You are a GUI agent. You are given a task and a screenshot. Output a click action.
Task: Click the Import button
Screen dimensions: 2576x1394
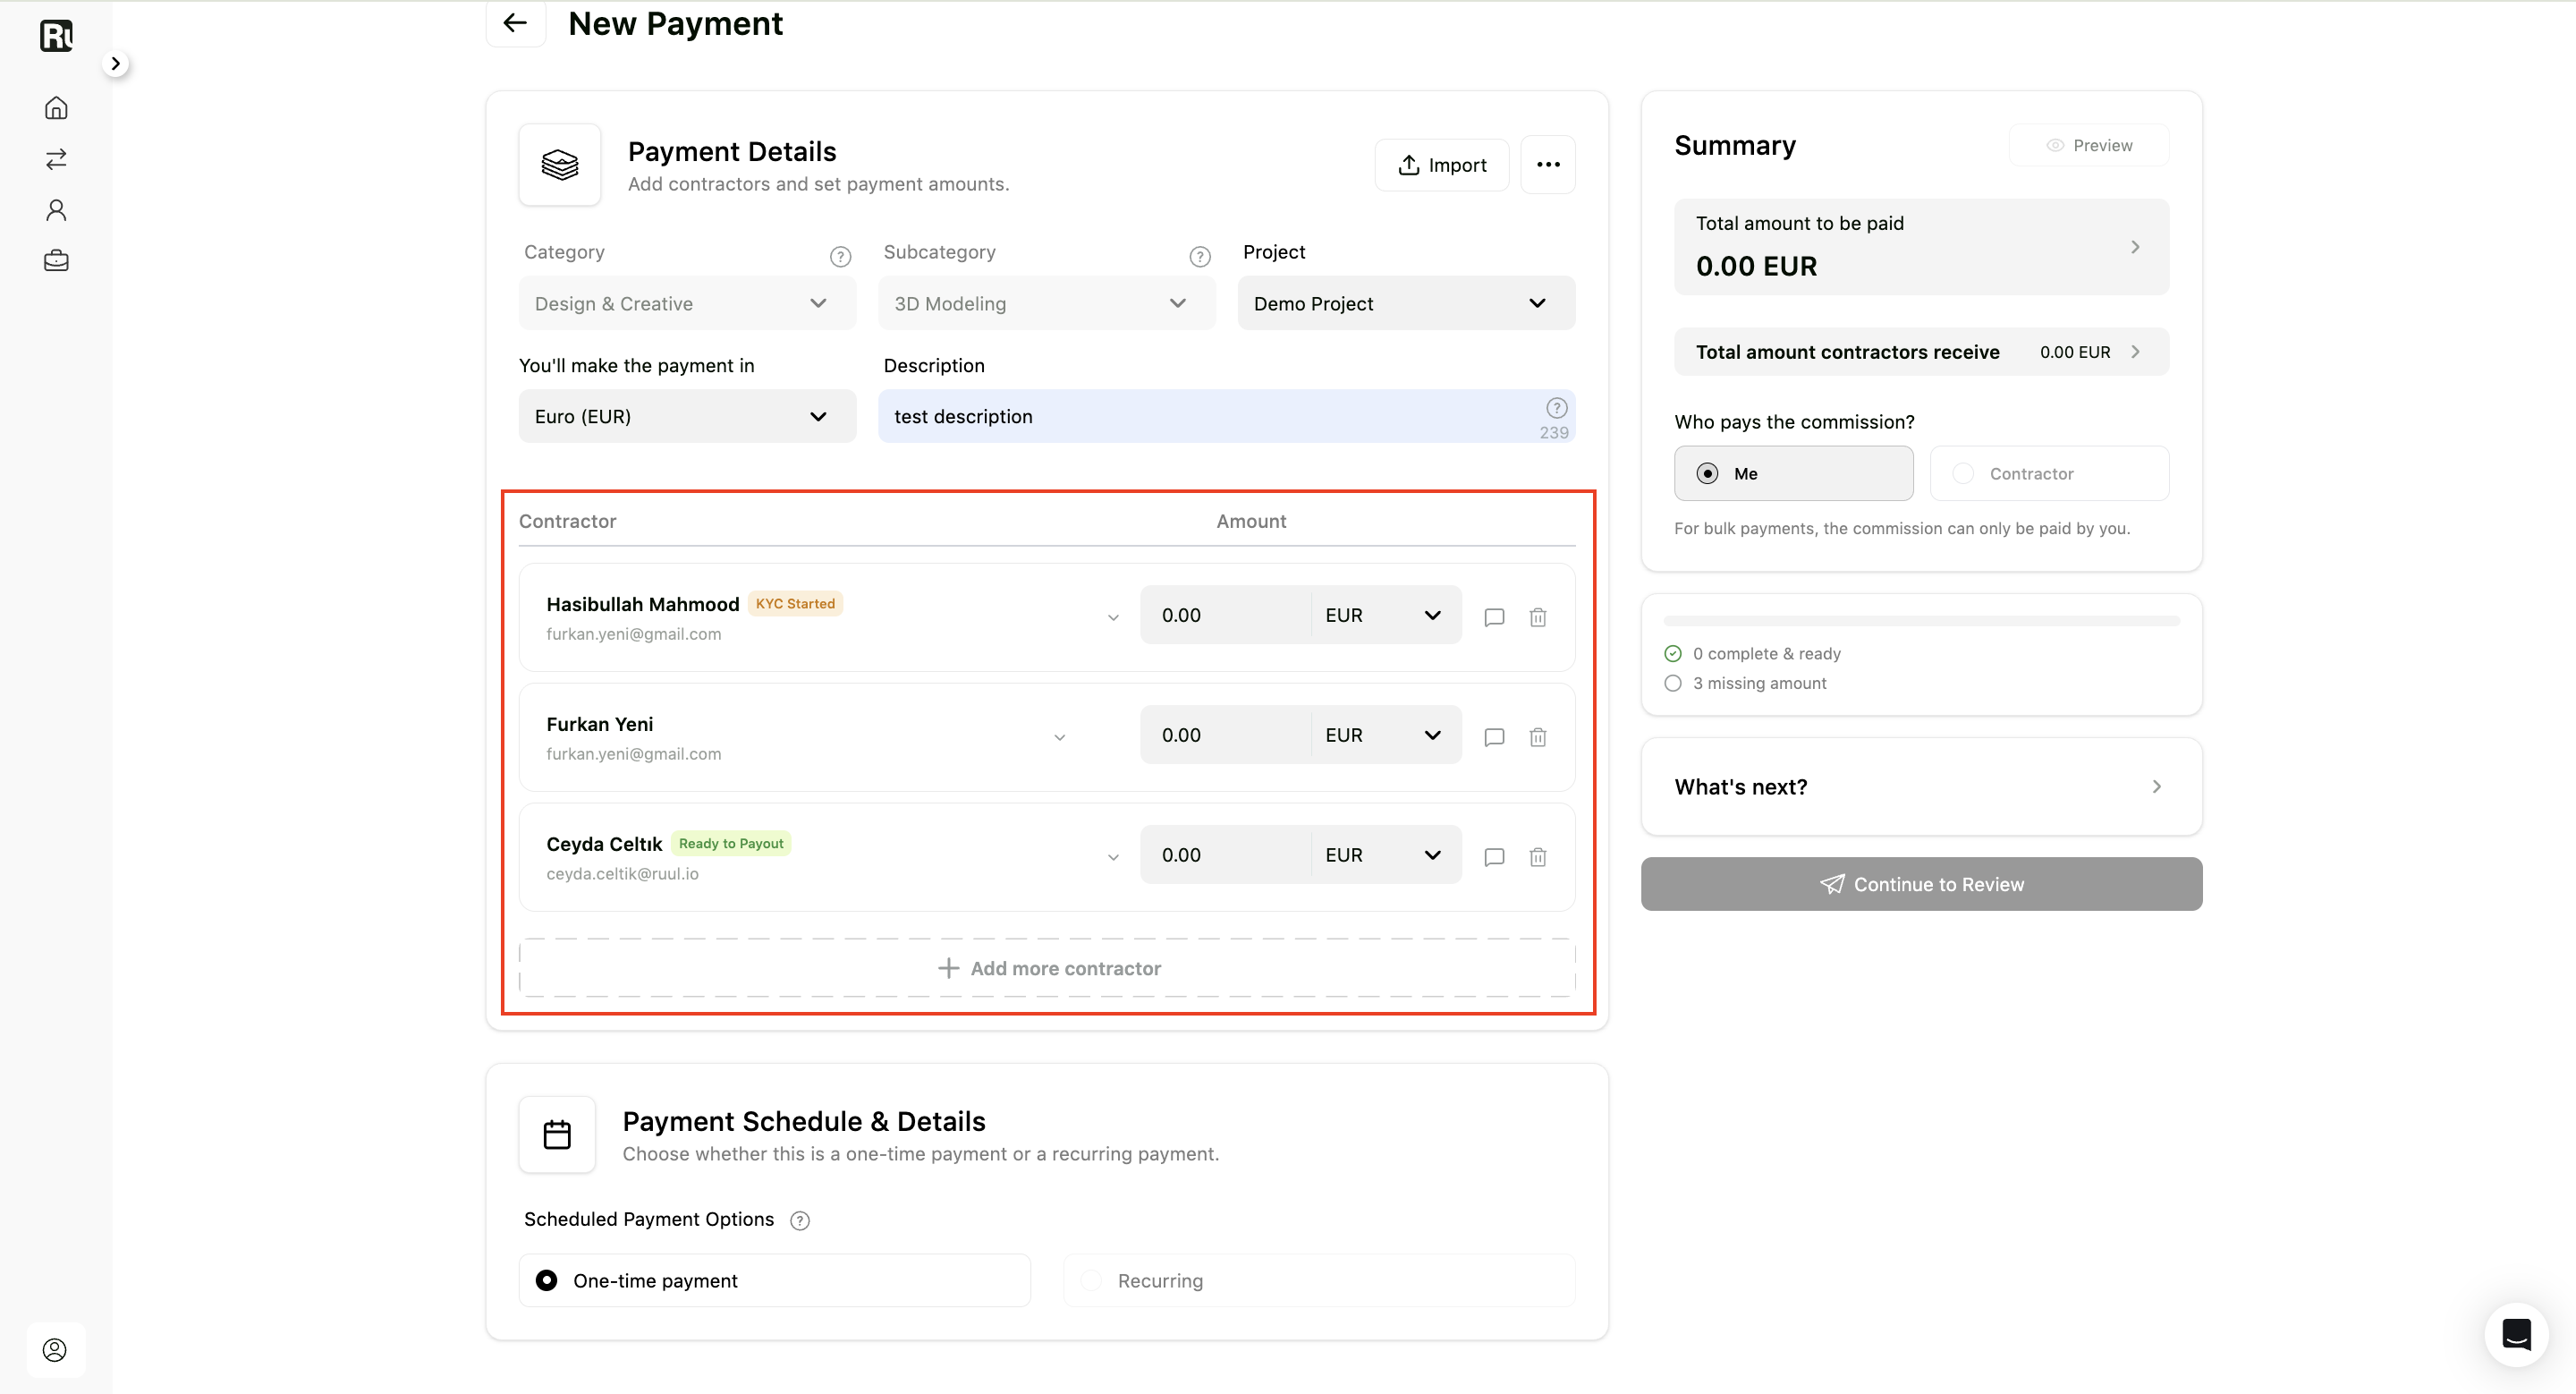1442,165
